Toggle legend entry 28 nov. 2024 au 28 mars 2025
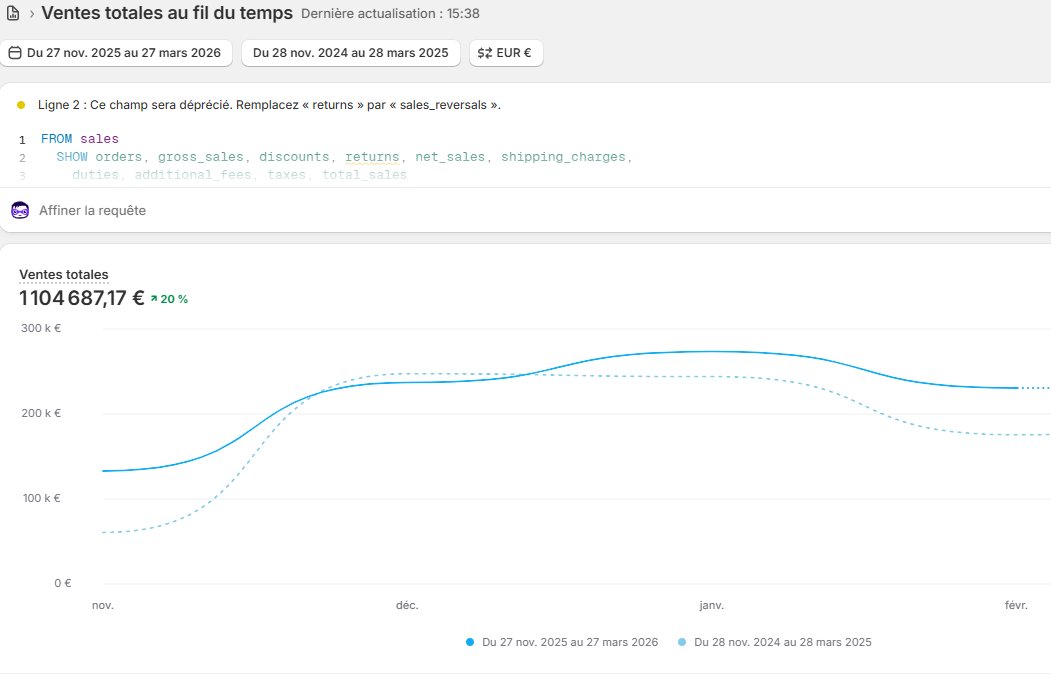Image resolution: width=1051 pixels, height=679 pixels. pyautogui.click(x=774, y=642)
